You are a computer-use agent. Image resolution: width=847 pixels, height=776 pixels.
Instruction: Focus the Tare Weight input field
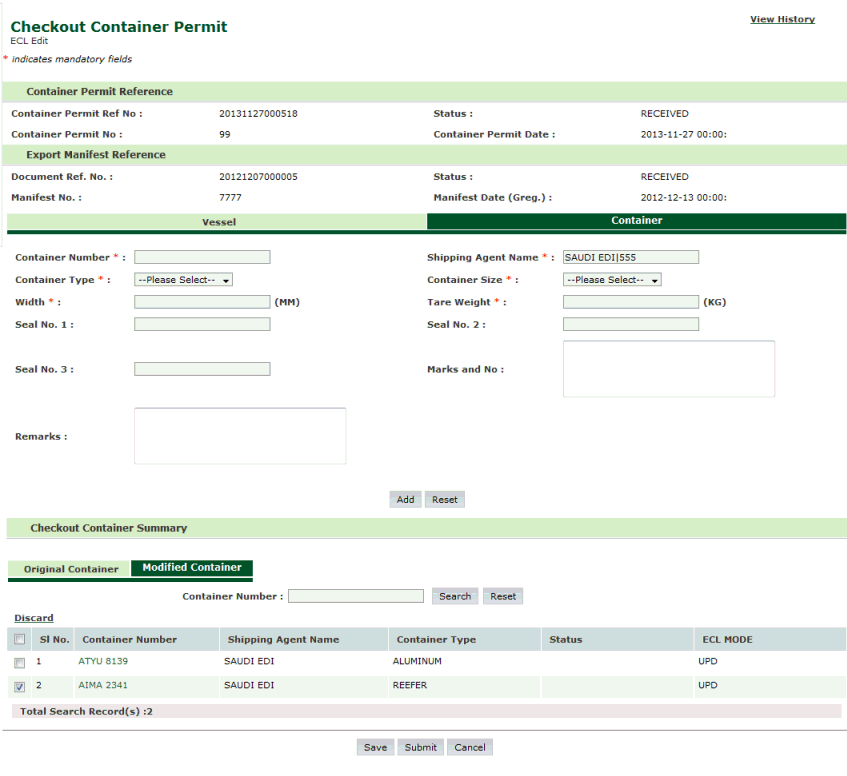tap(630, 302)
